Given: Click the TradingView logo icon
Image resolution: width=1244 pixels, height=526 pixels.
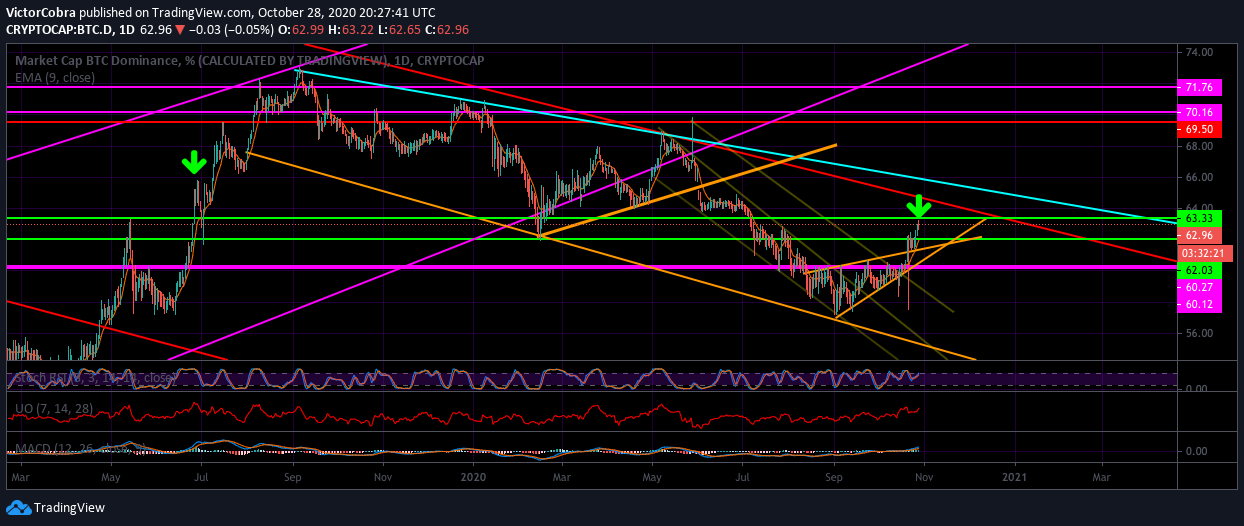Looking at the screenshot, I should click(18, 508).
